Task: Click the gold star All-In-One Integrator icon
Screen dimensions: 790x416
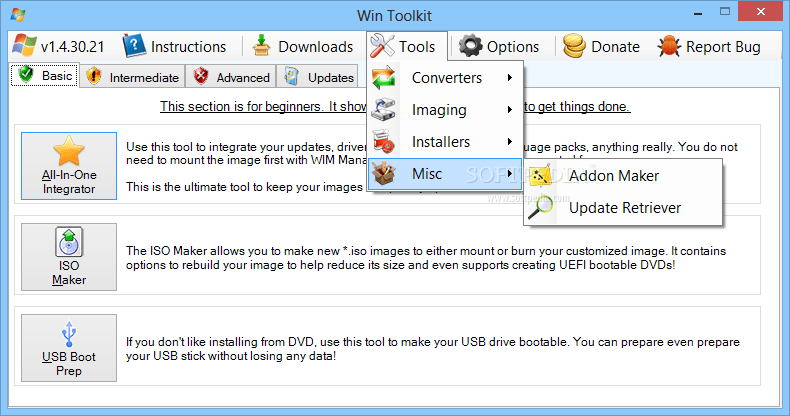Action: [x=69, y=151]
